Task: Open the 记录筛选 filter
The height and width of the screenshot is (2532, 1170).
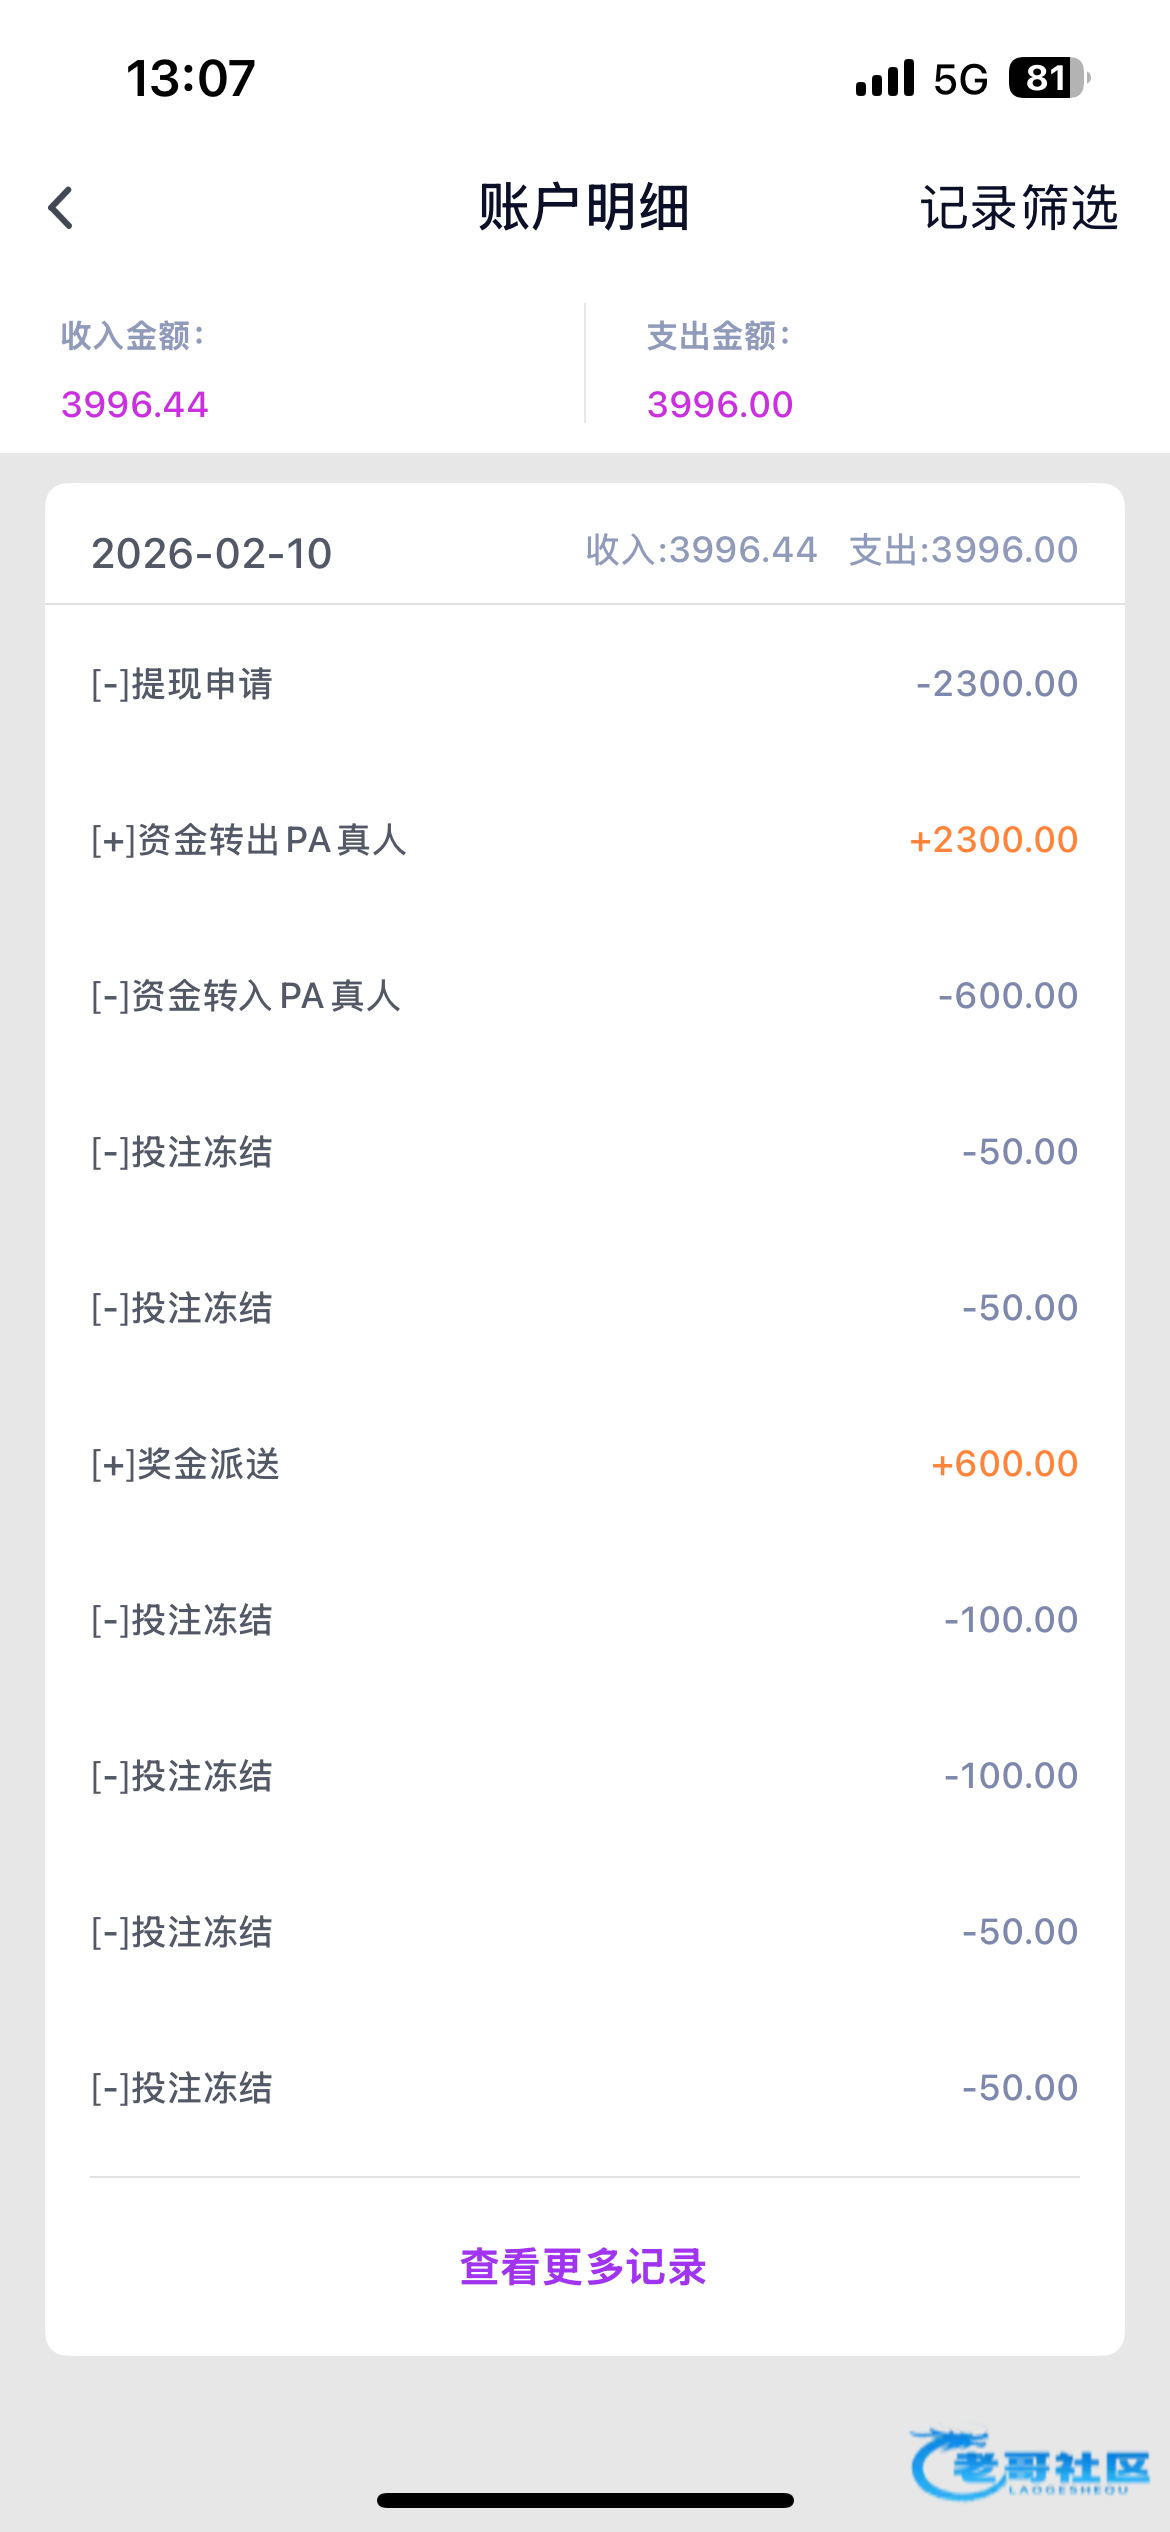Action: 1018,208
